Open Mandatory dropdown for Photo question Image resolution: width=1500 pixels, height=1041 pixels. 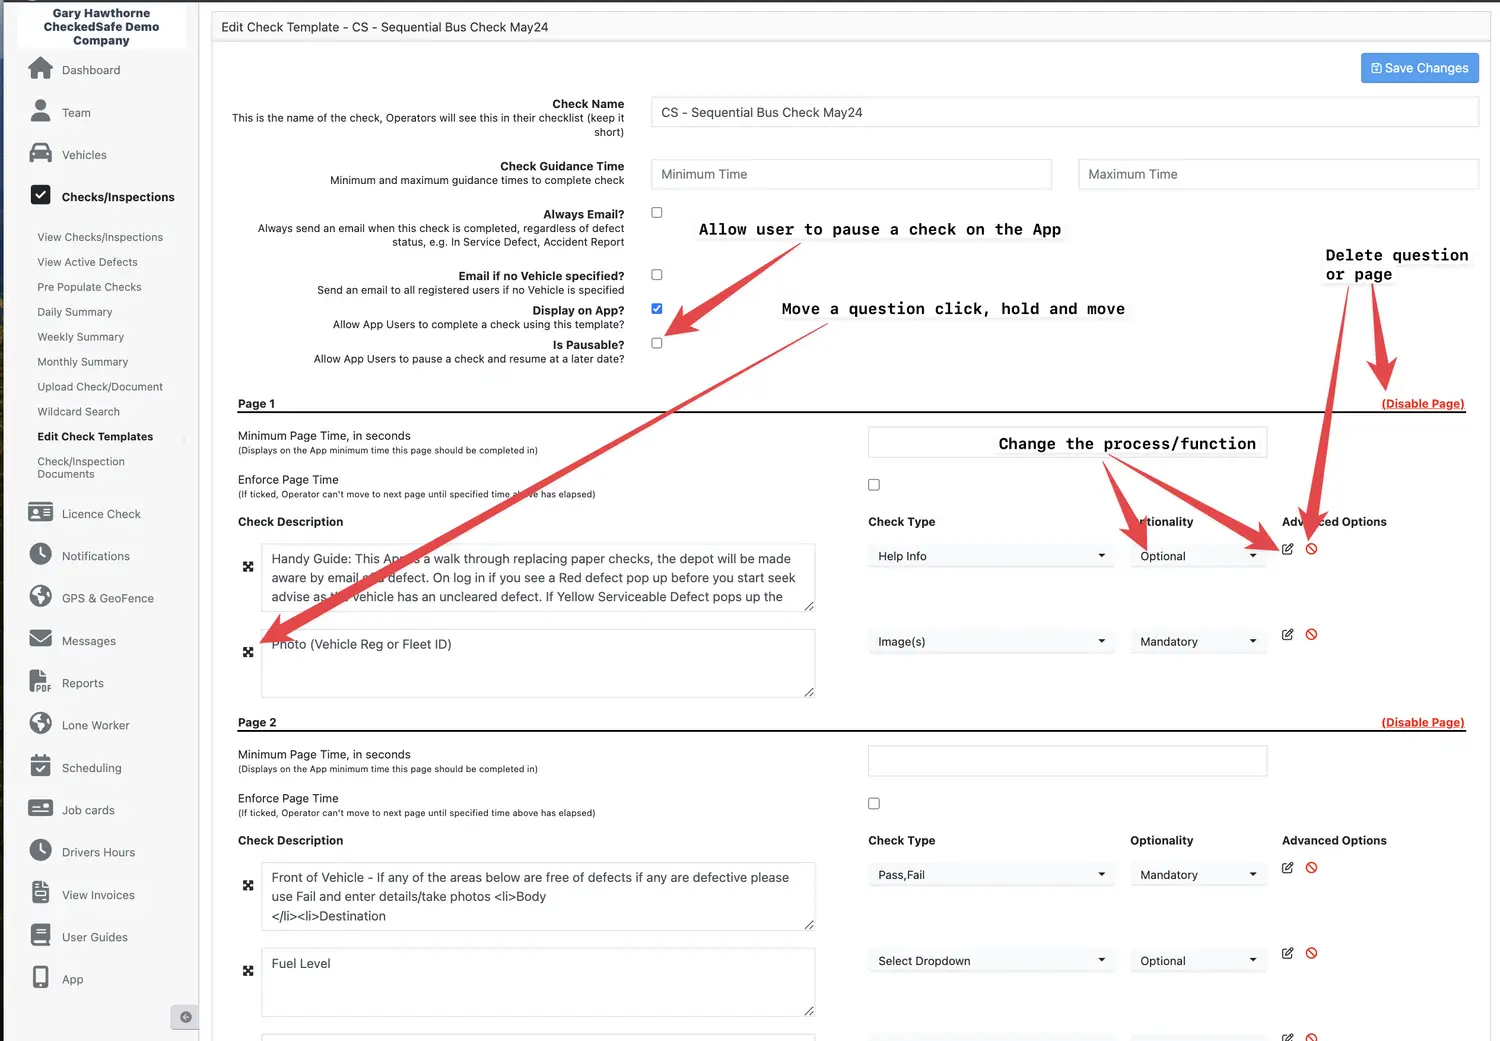click(1198, 642)
